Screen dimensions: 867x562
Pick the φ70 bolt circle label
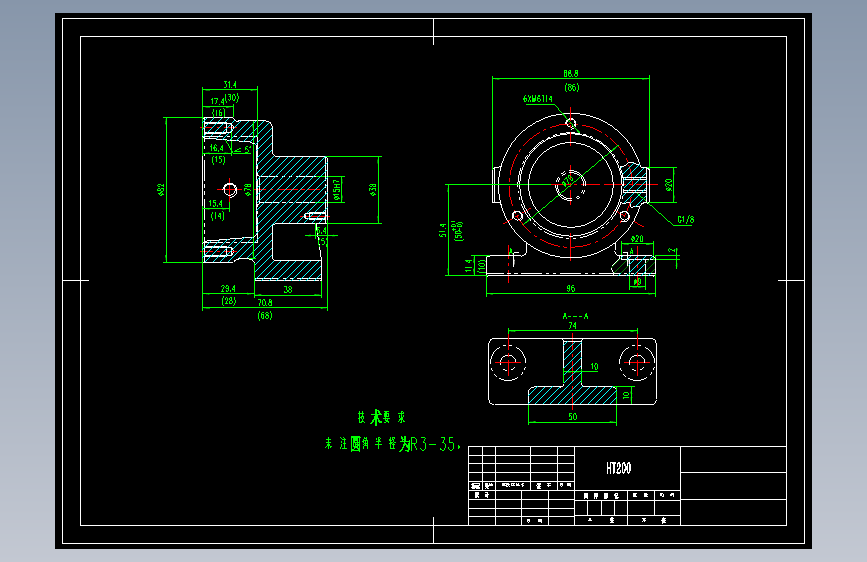tap(568, 180)
